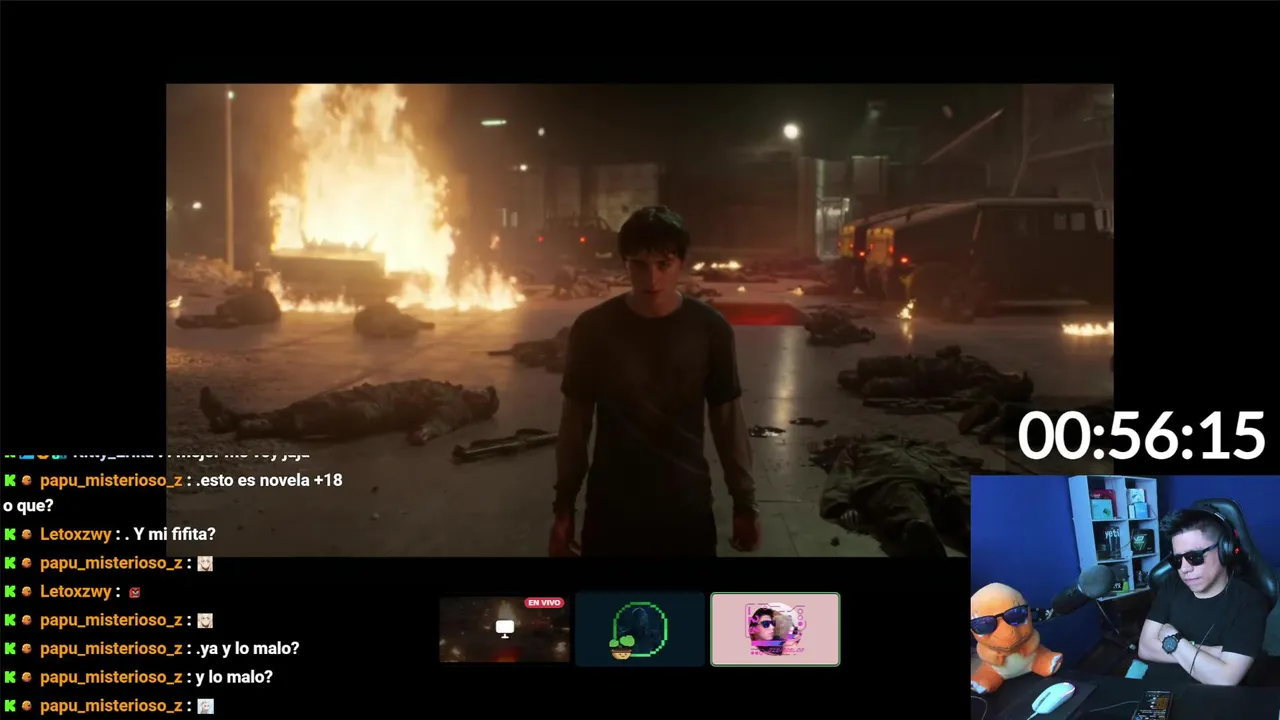The height and width of the screenshot is (720, 1280).
Task: Click the red EN VIVO live badge
Action: click(544, 603)
